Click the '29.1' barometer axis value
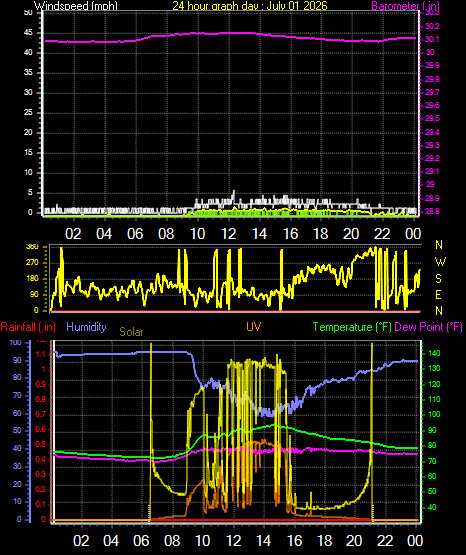Screen dimensions: 466x555 pyautogui.click(x=432, y=171)
